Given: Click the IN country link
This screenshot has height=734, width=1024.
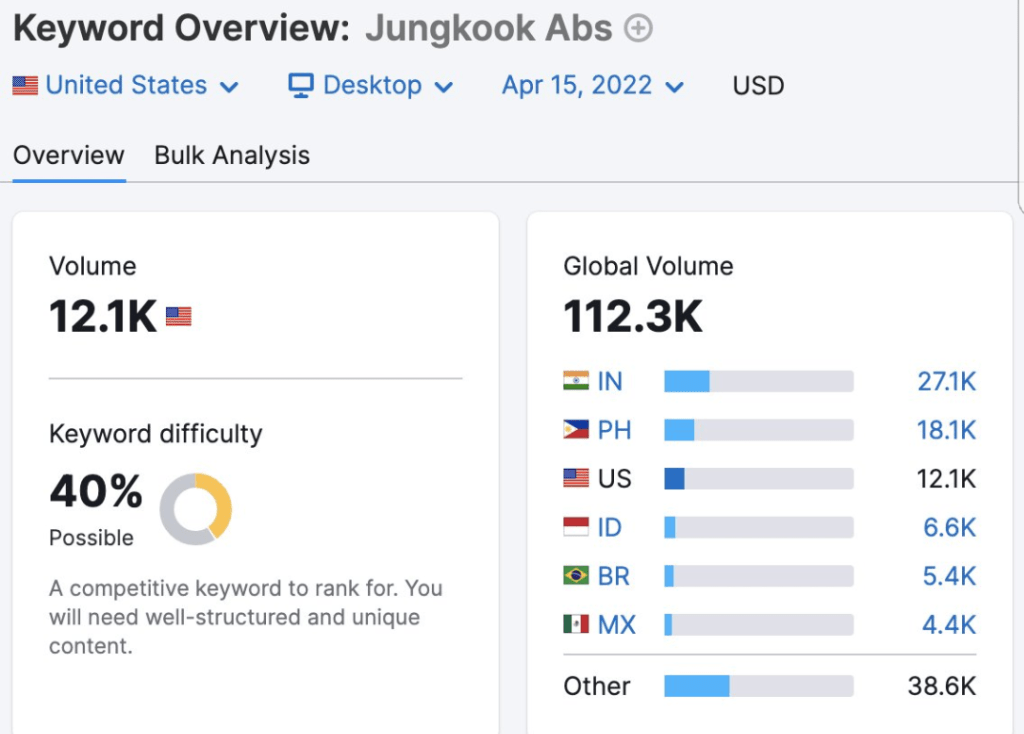Looking at the screenshot, I should (610, 381).
